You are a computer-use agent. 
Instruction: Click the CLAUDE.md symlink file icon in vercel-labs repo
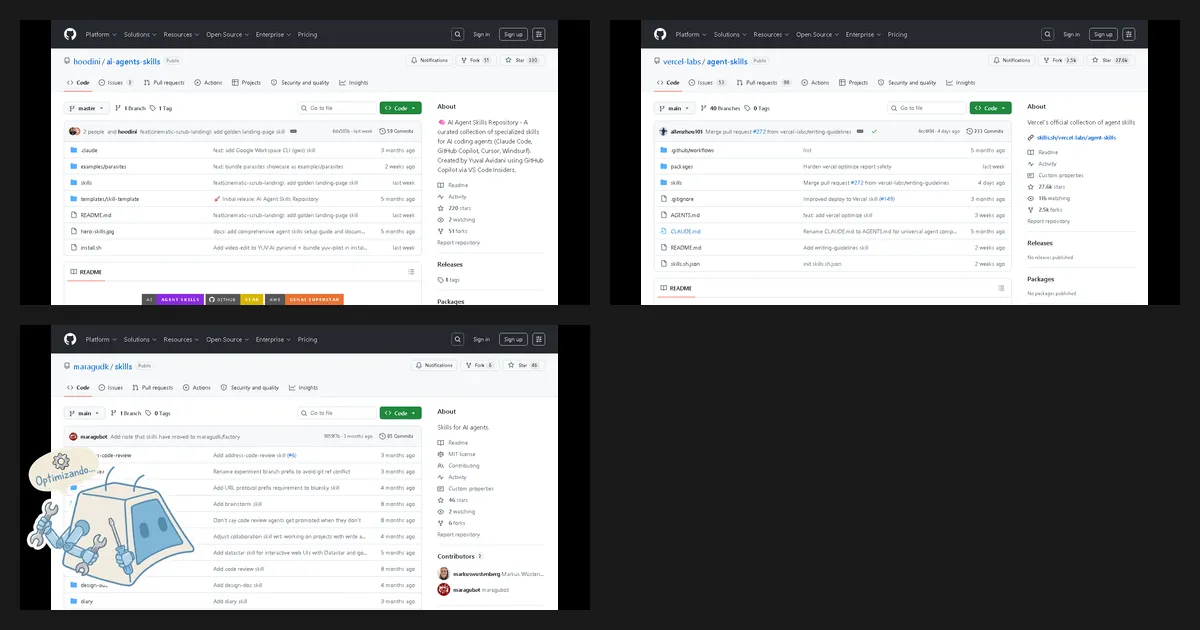[x=663, y=231]
